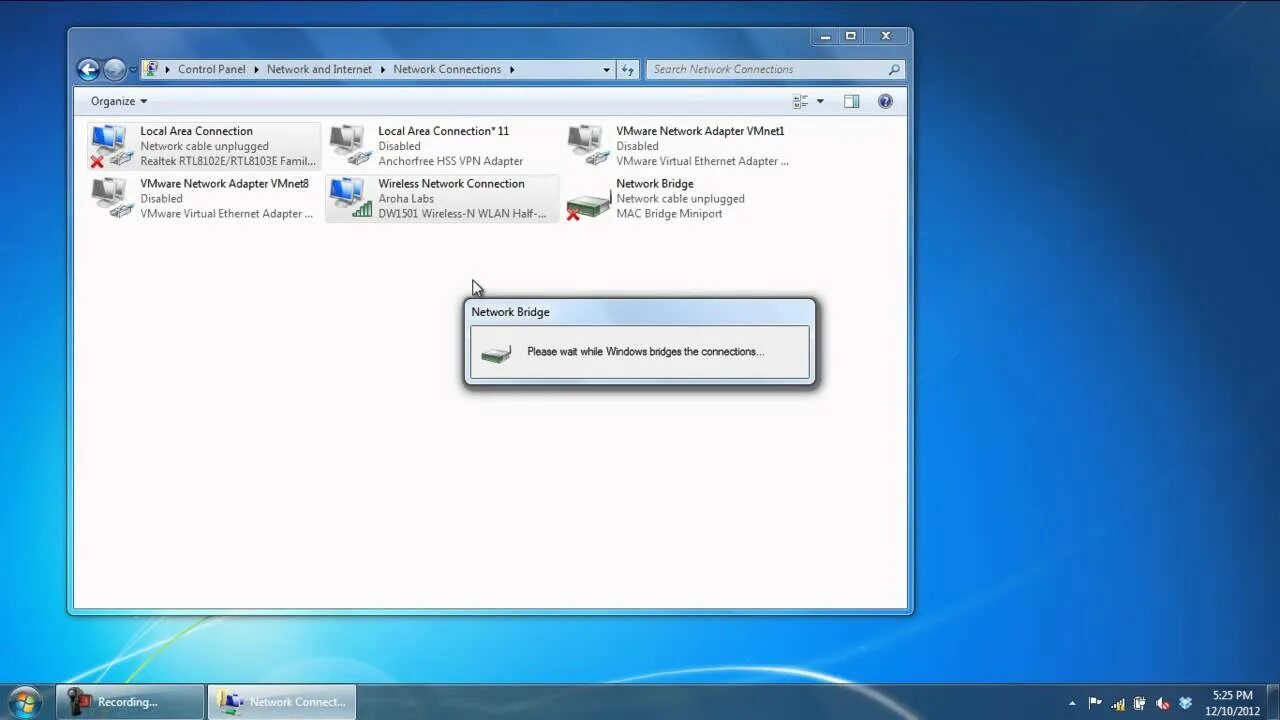
Task: Open the Change view dropdown arrow
Action: click(x=820, y=101)
